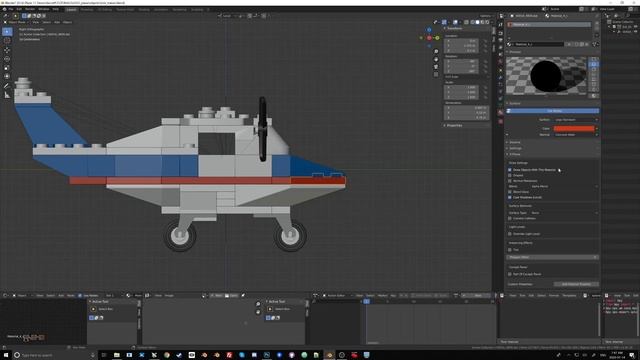640x360 pixels.
Task: Toggle the Tint checkbox
Action: tap(510, 250)
